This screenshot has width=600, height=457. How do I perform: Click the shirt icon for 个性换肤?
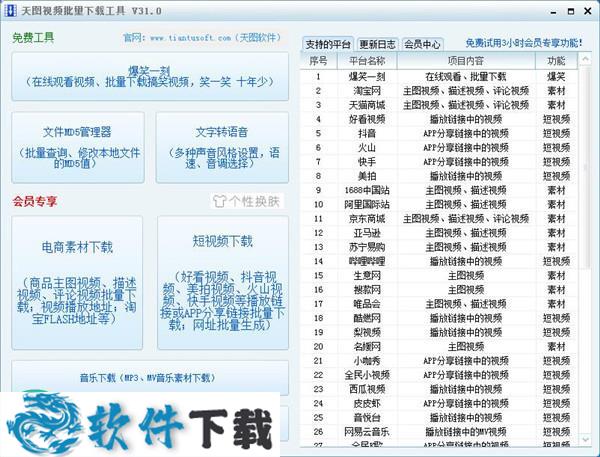(x=219, y=201)
